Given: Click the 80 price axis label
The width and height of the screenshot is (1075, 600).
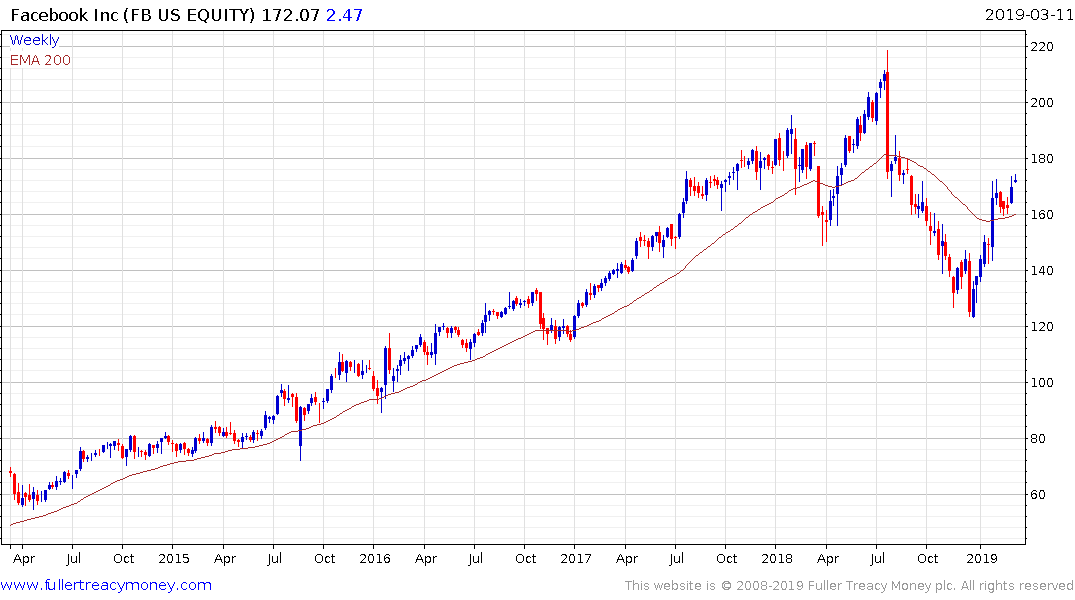Looking at the screenshot, I should click(1038, 439).
